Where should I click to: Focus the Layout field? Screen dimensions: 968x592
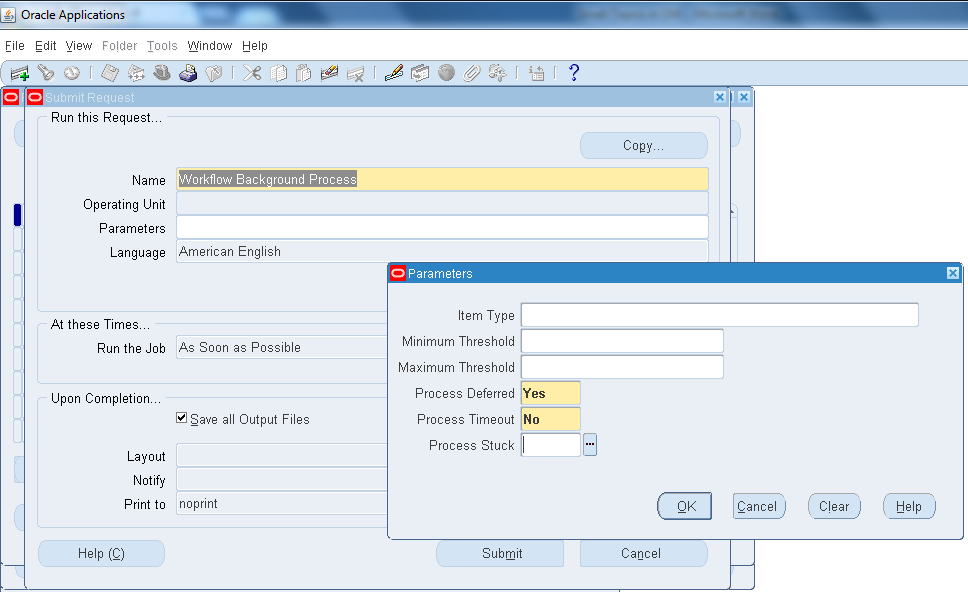(x=282, y=456)
